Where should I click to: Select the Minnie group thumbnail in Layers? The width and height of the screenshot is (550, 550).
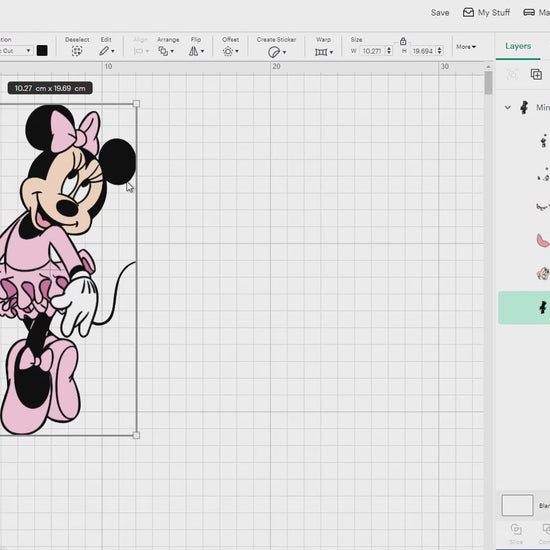[x=524, y=107]
